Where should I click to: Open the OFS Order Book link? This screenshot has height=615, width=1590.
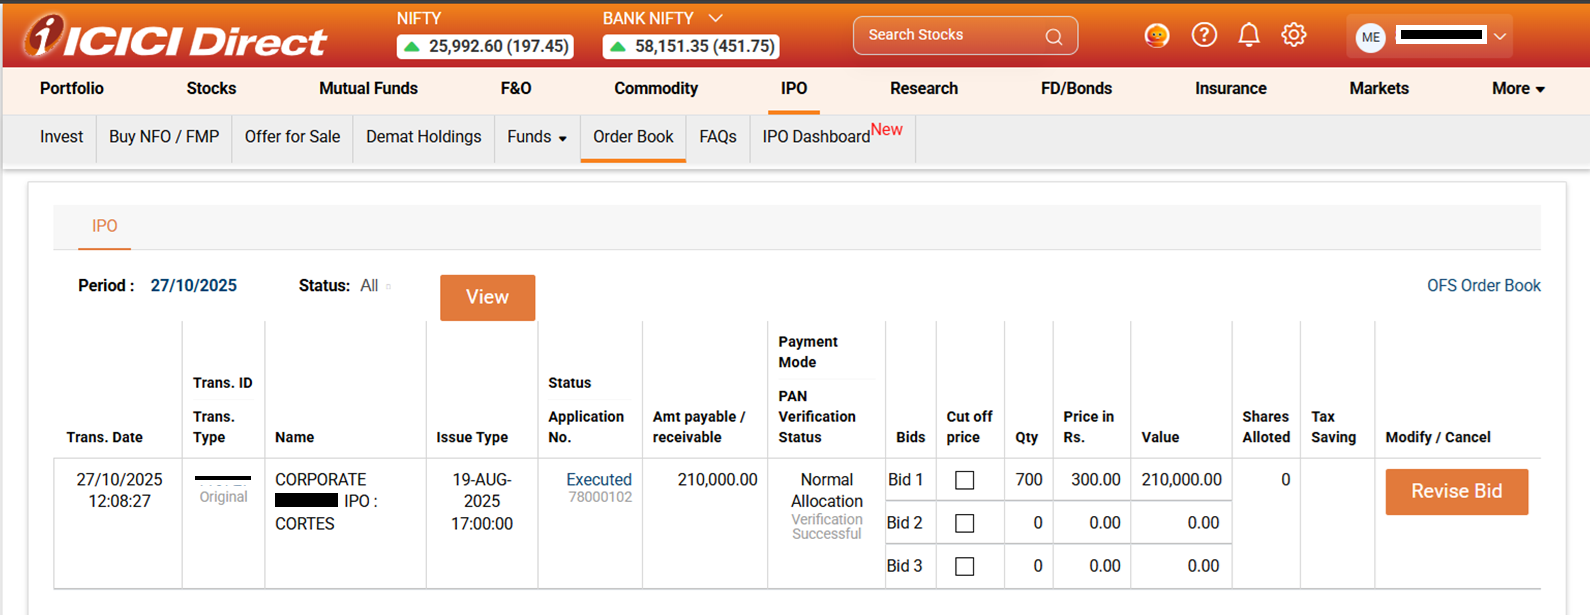pos(1483,285)
